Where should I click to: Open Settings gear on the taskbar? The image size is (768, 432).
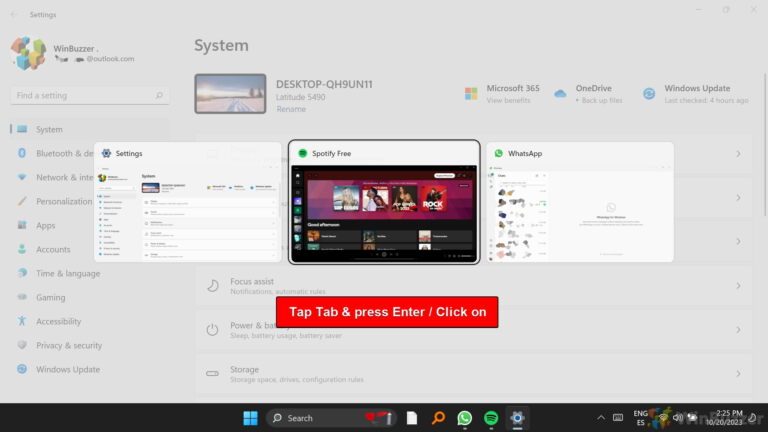517,418
